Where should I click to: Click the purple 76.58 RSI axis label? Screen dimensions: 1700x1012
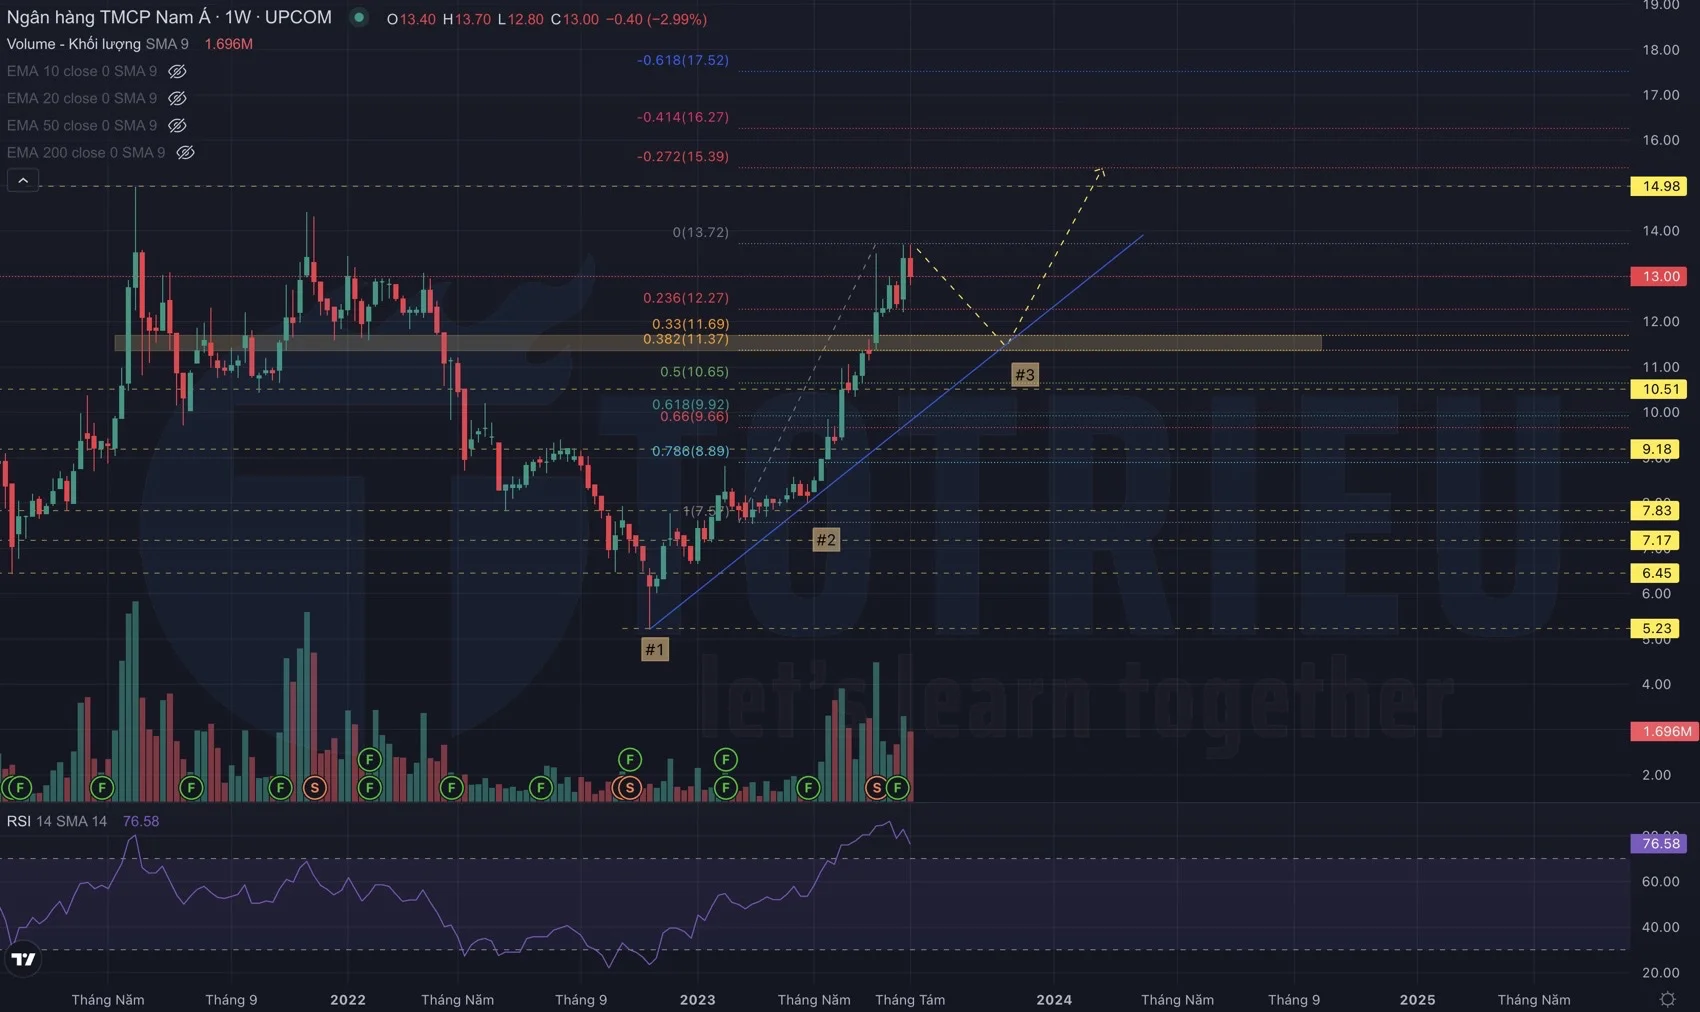1659,843
